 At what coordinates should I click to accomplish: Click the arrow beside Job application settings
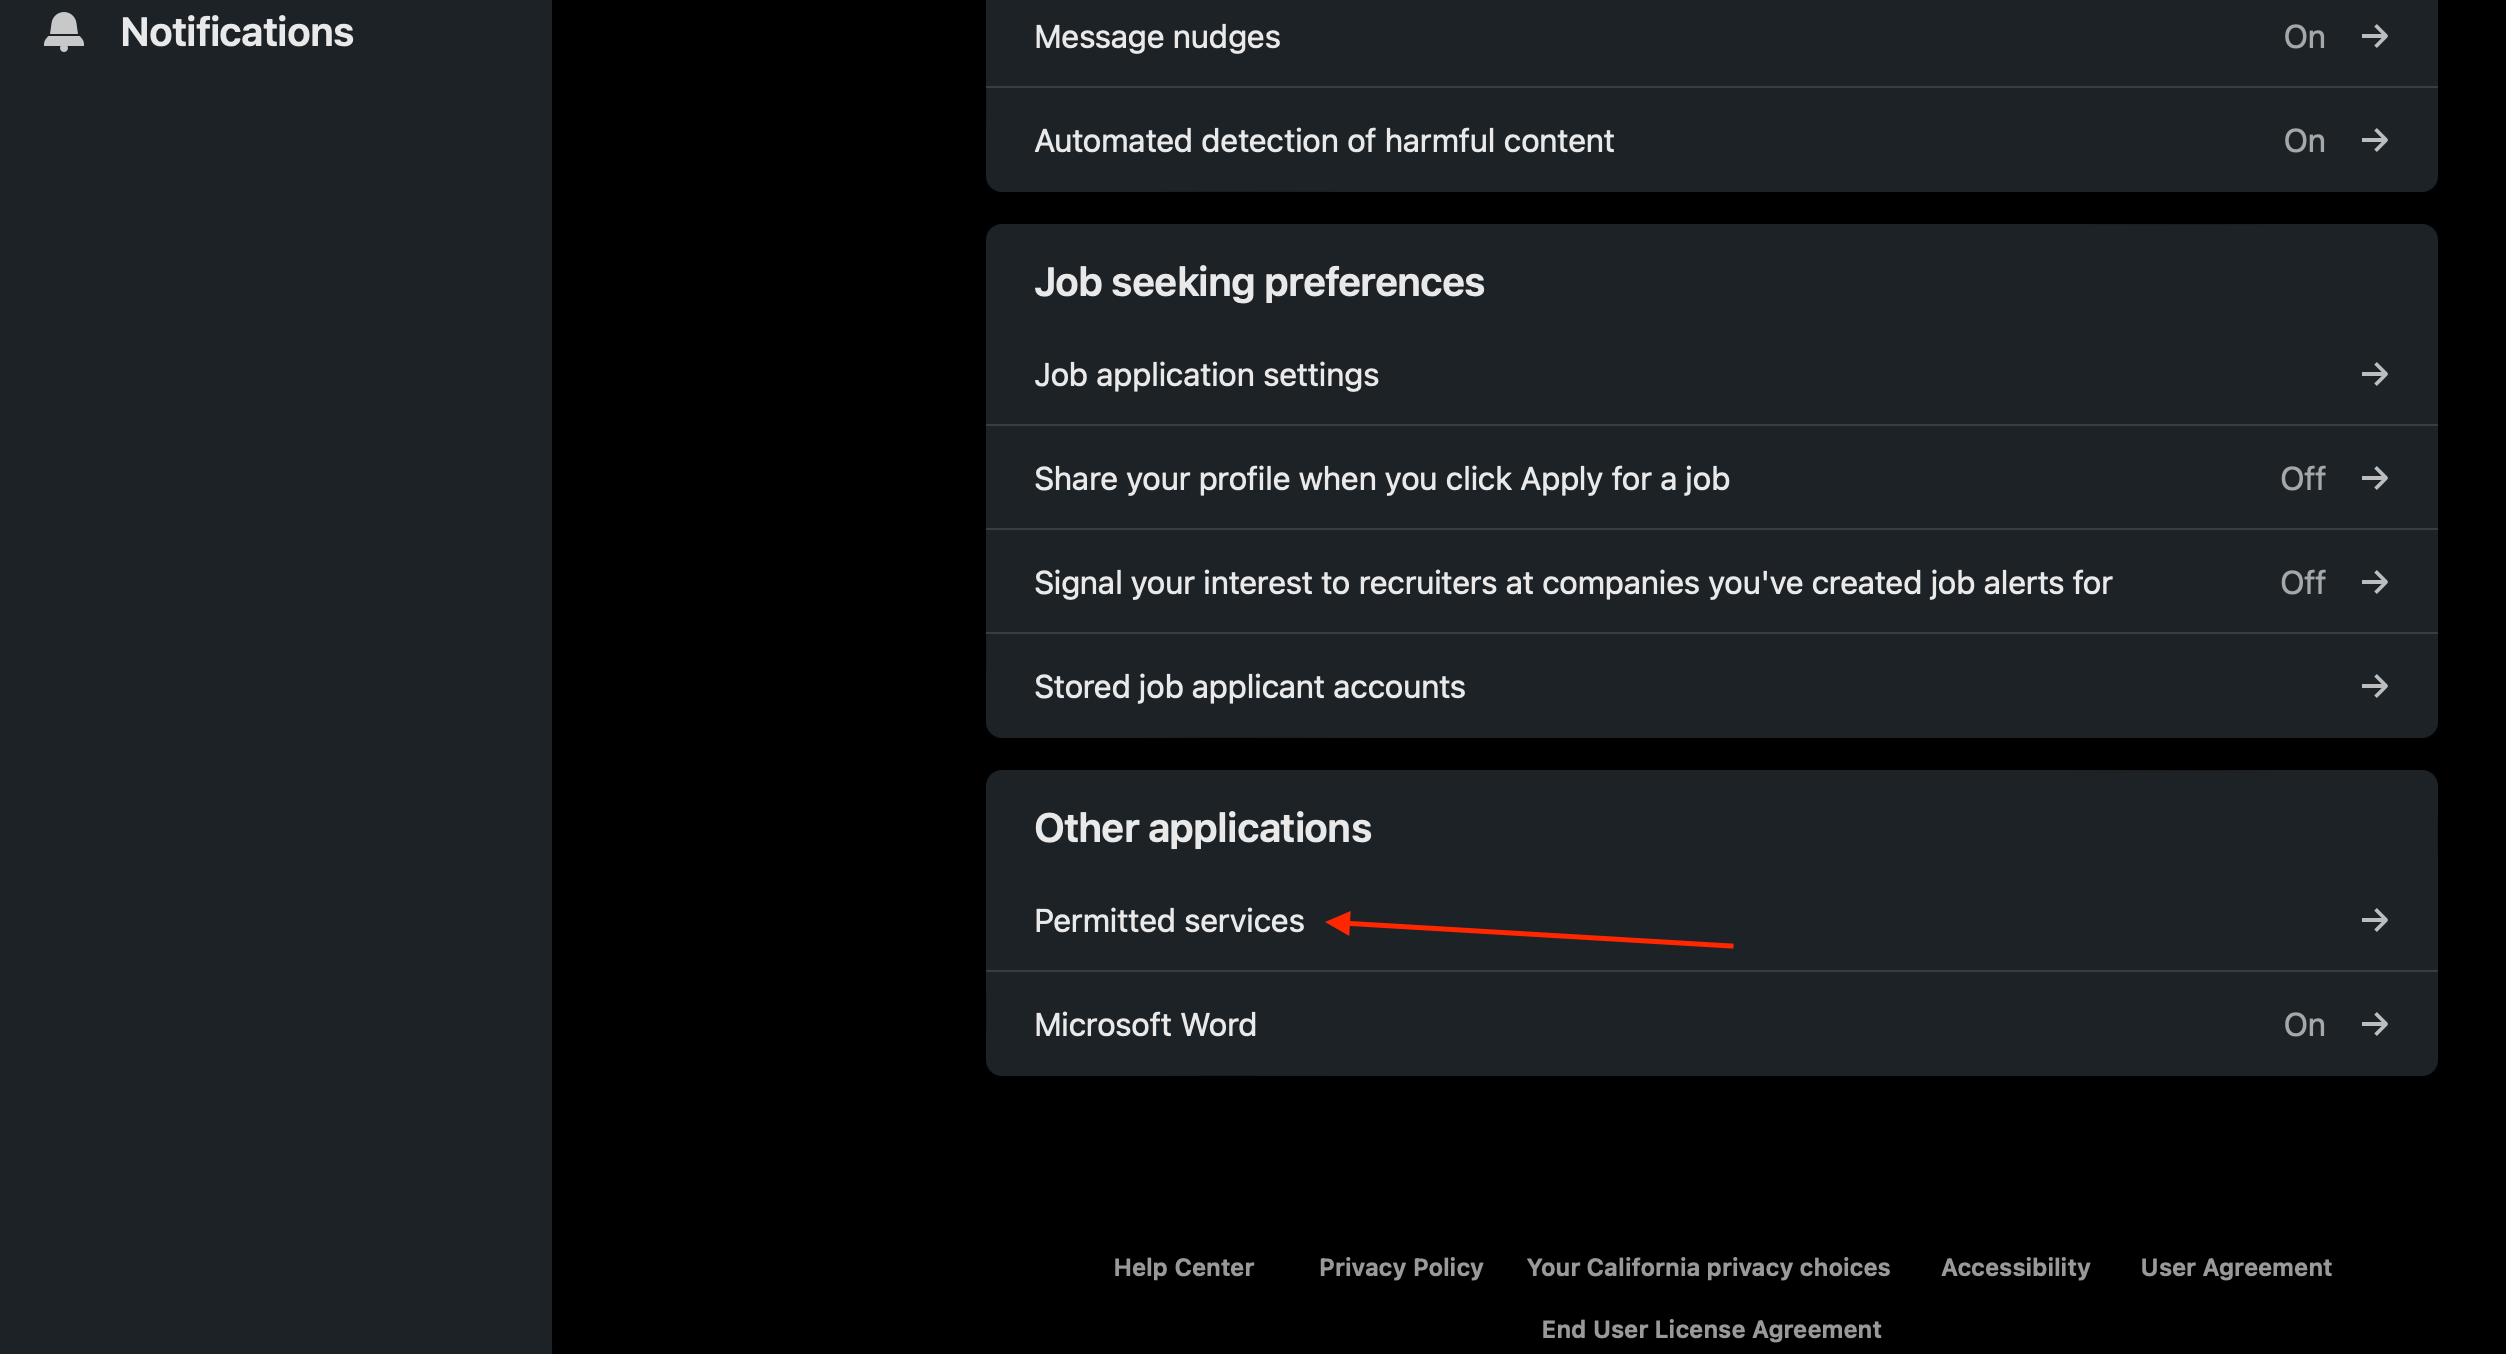(2375, 375)
